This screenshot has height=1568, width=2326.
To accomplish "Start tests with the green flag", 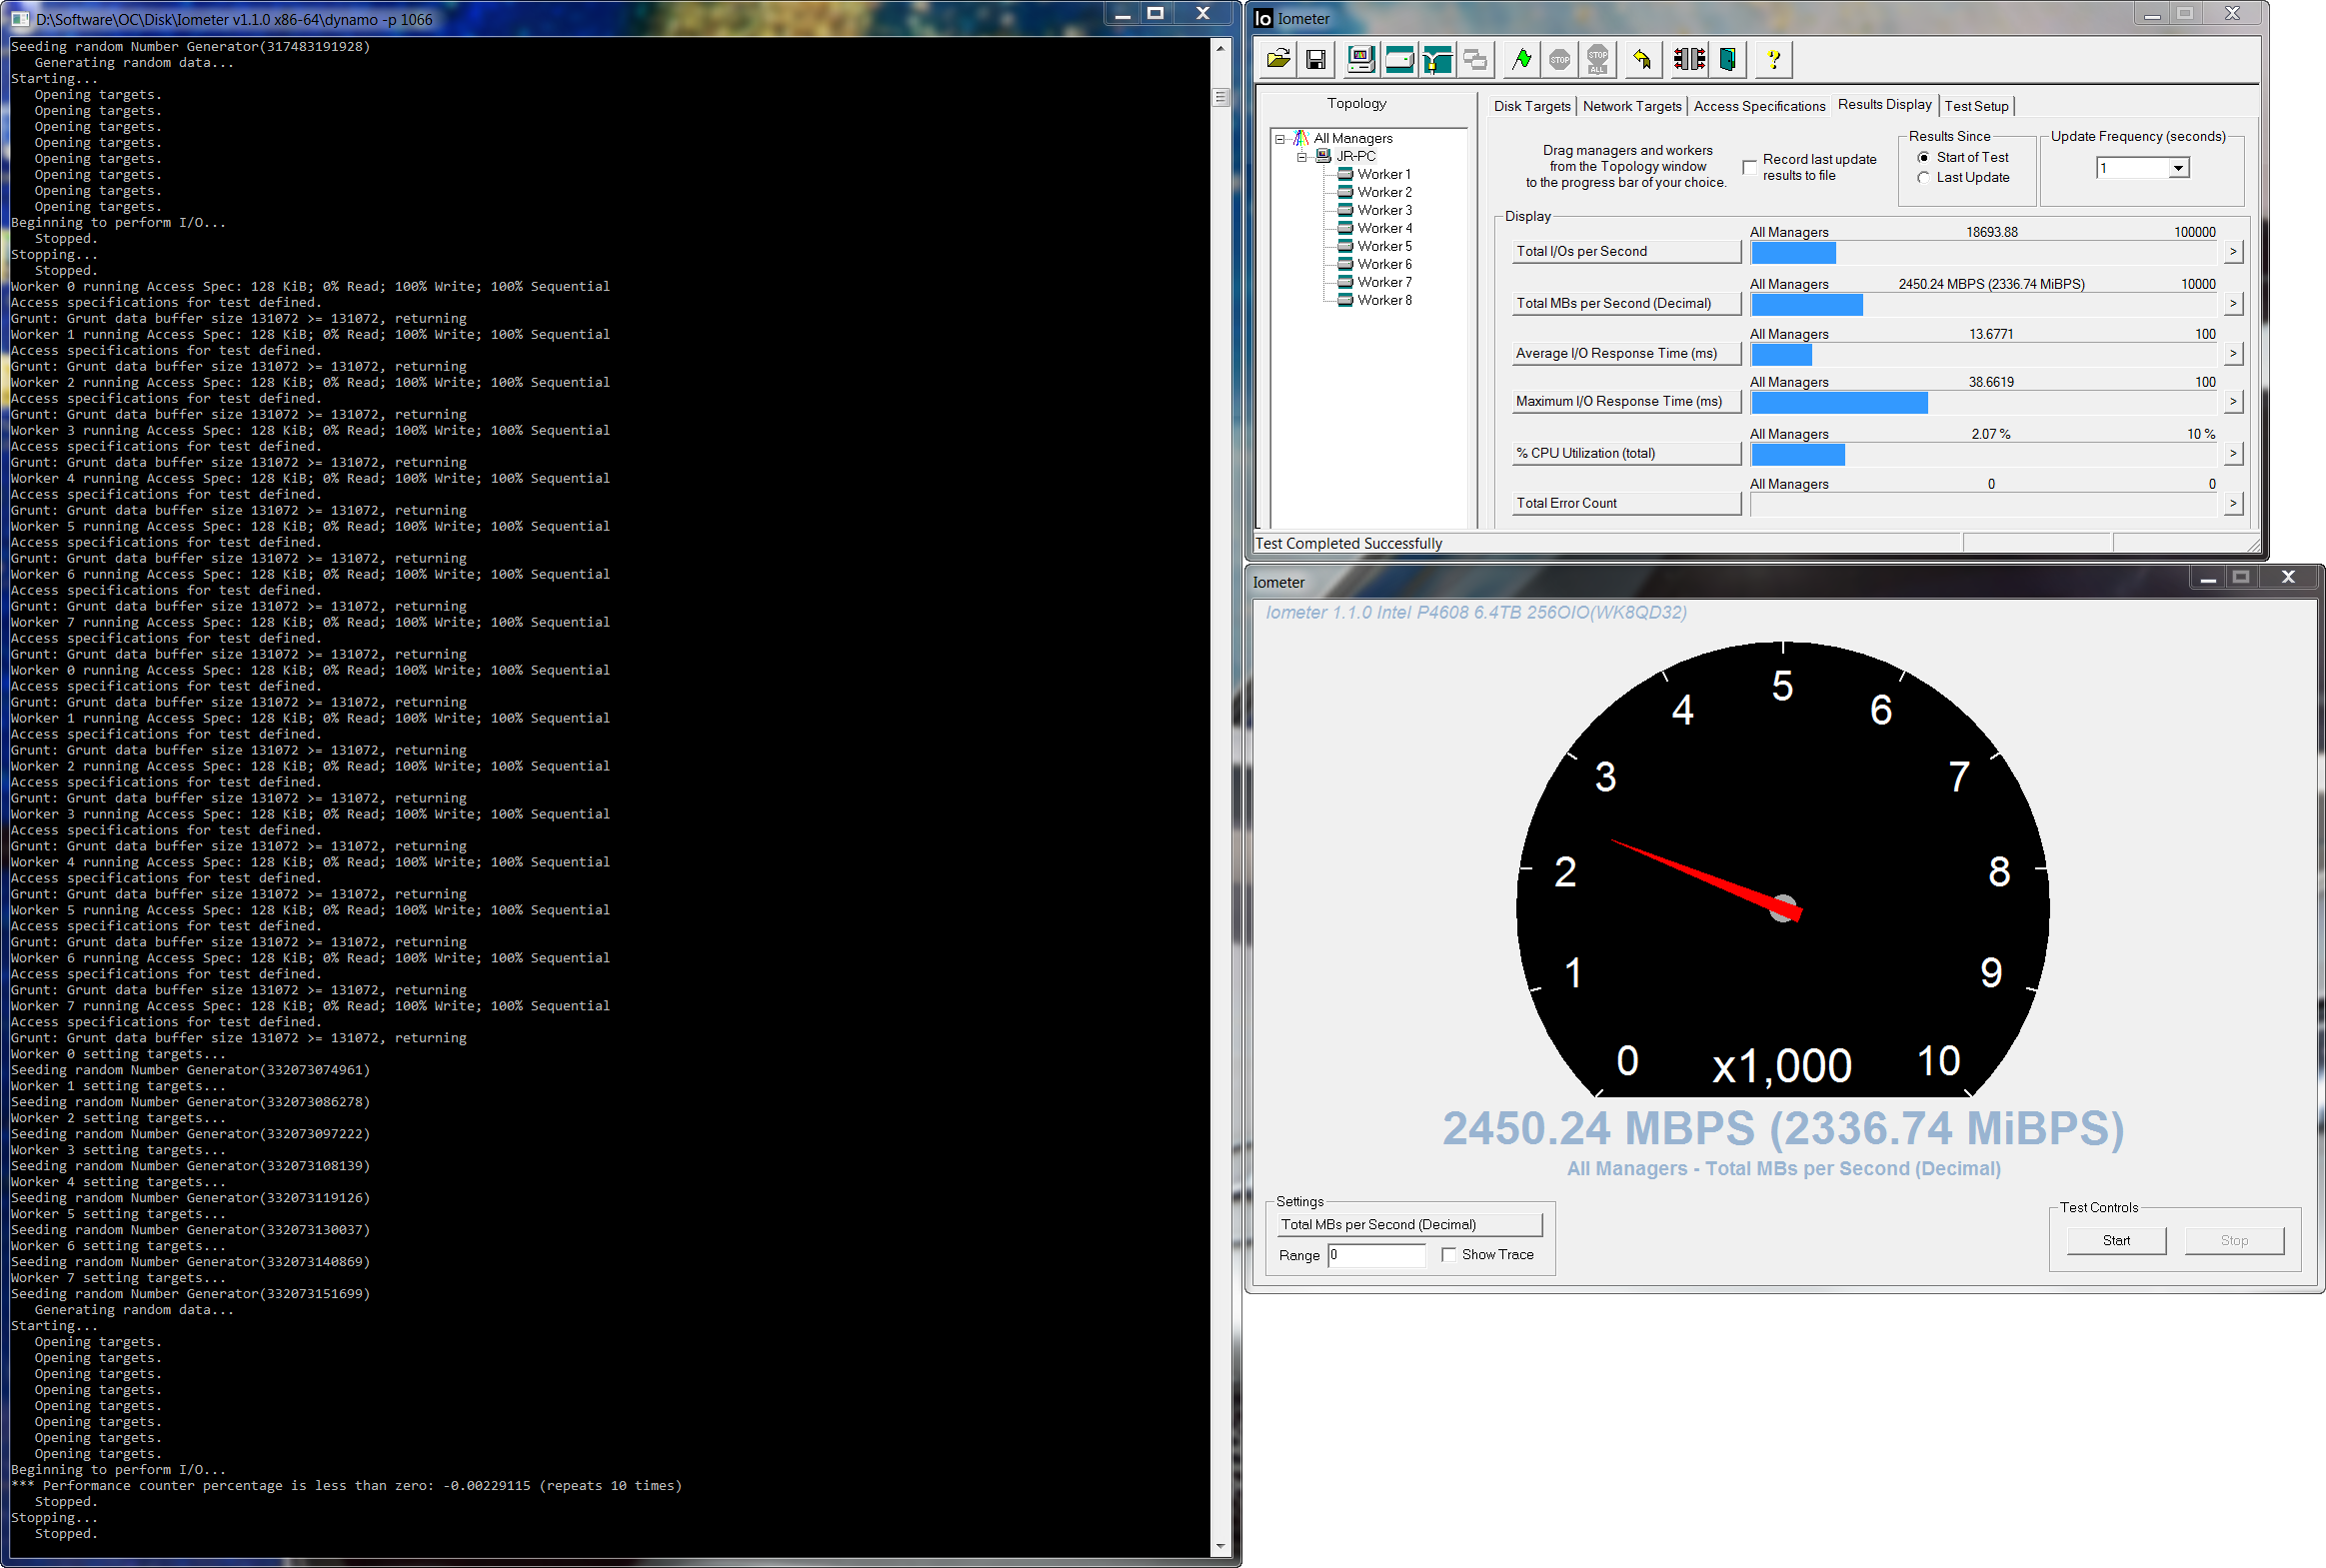I will click(x=1522, y=60).
